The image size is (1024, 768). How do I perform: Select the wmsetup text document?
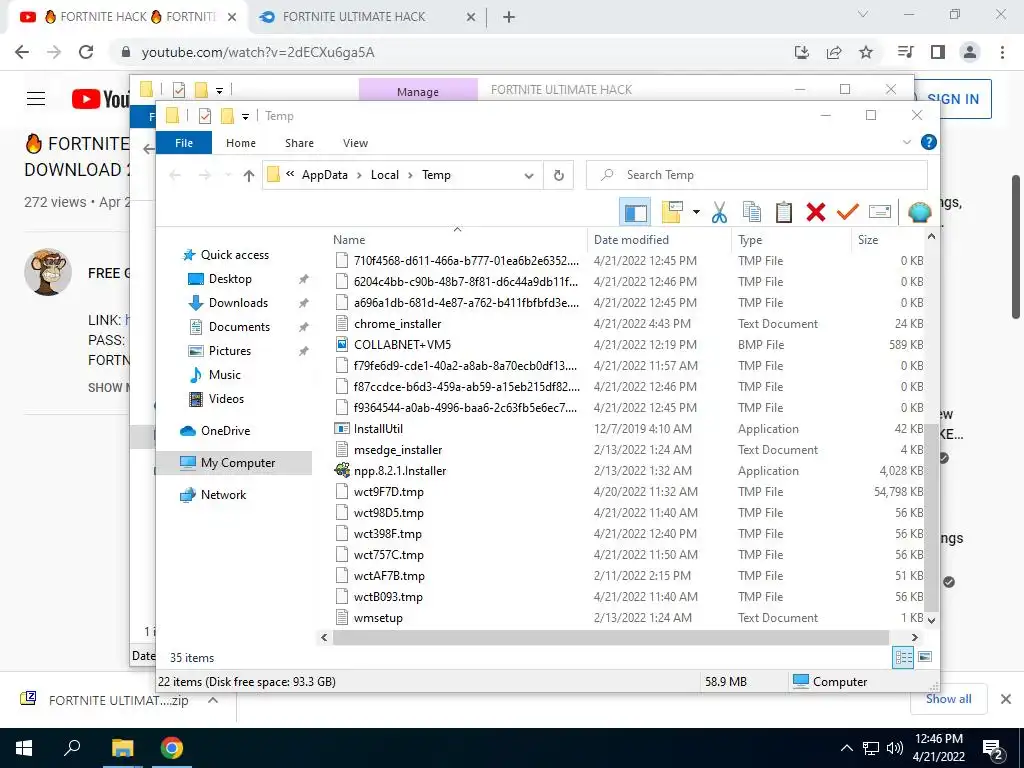[x=378, y=618]
